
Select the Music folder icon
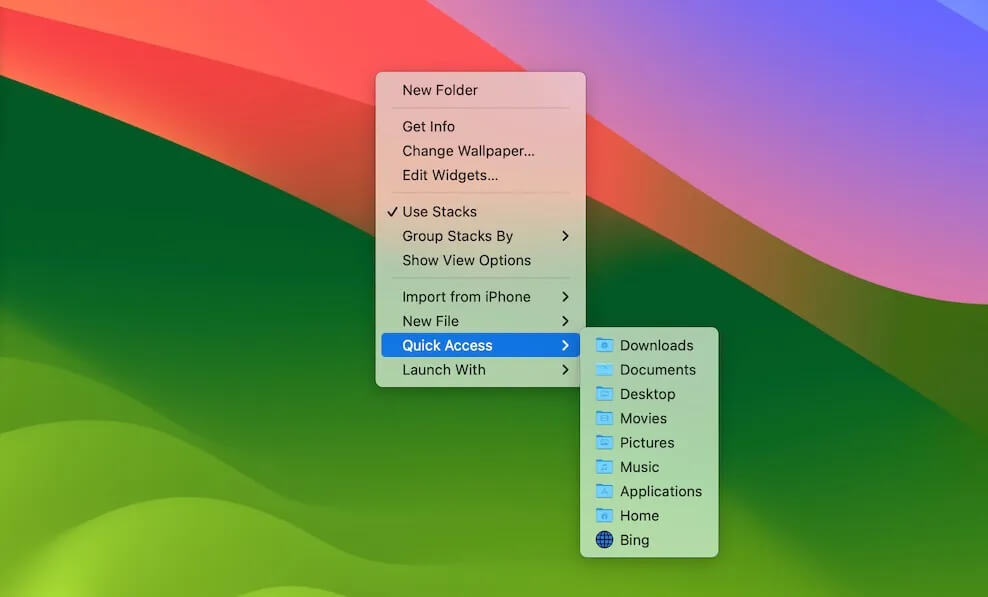click(x=604, y=467)
